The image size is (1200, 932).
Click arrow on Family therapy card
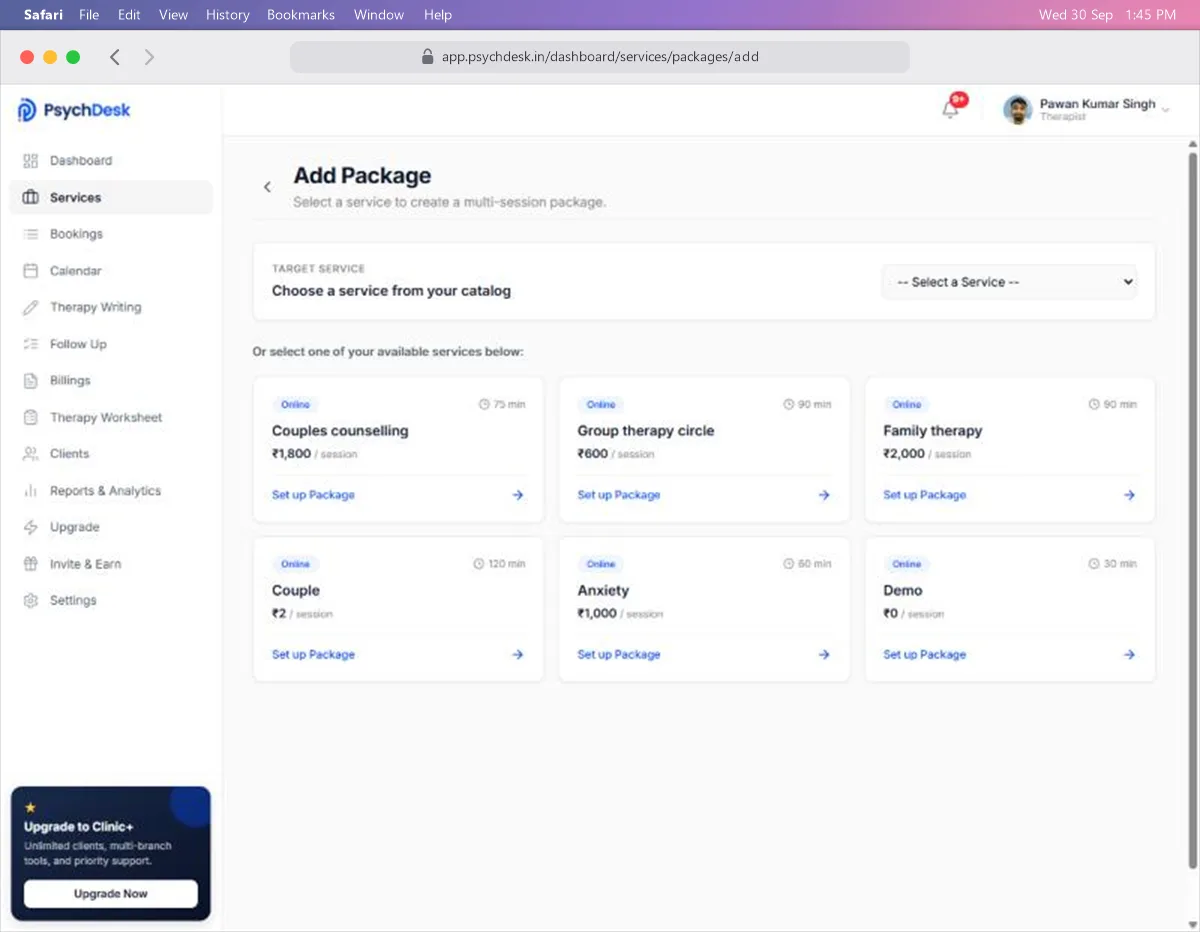click(1129, 495)
